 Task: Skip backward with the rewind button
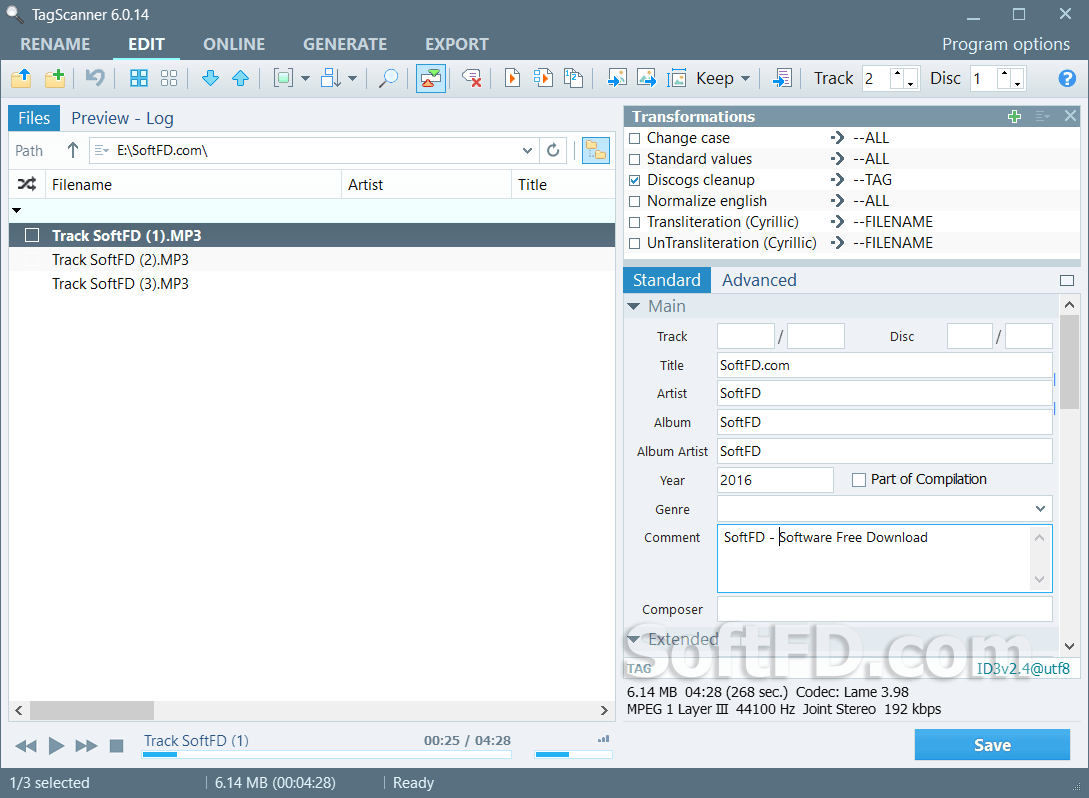coord(26,746)
